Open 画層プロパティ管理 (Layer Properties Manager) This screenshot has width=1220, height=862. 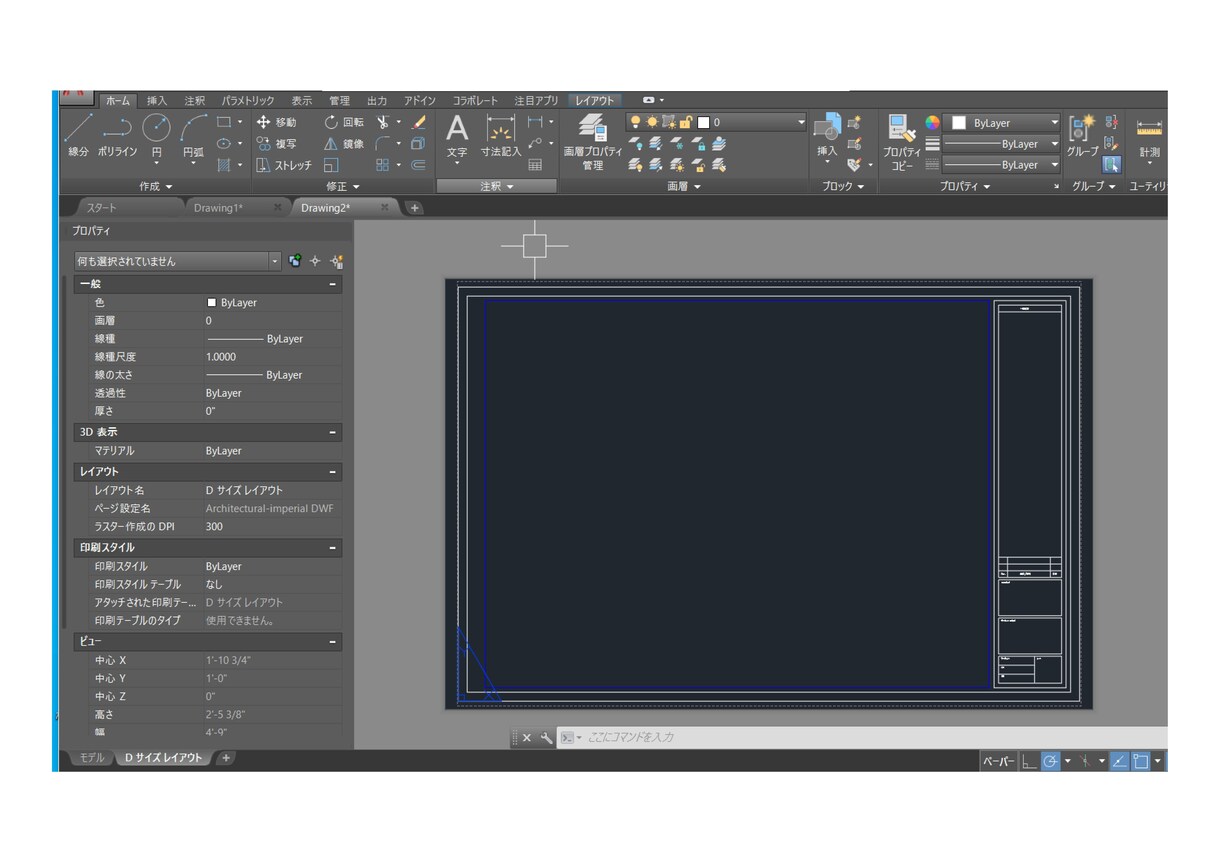[x=593, y=141]
